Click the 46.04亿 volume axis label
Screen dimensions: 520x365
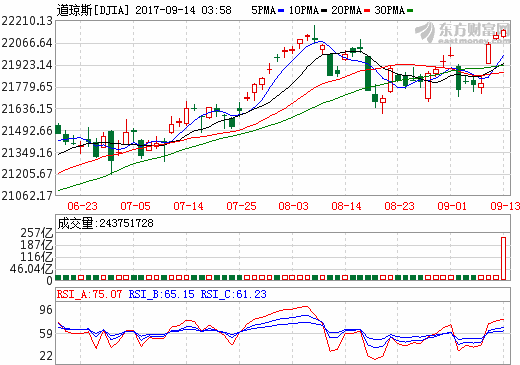pyautogui.click(x=31, y=269)
